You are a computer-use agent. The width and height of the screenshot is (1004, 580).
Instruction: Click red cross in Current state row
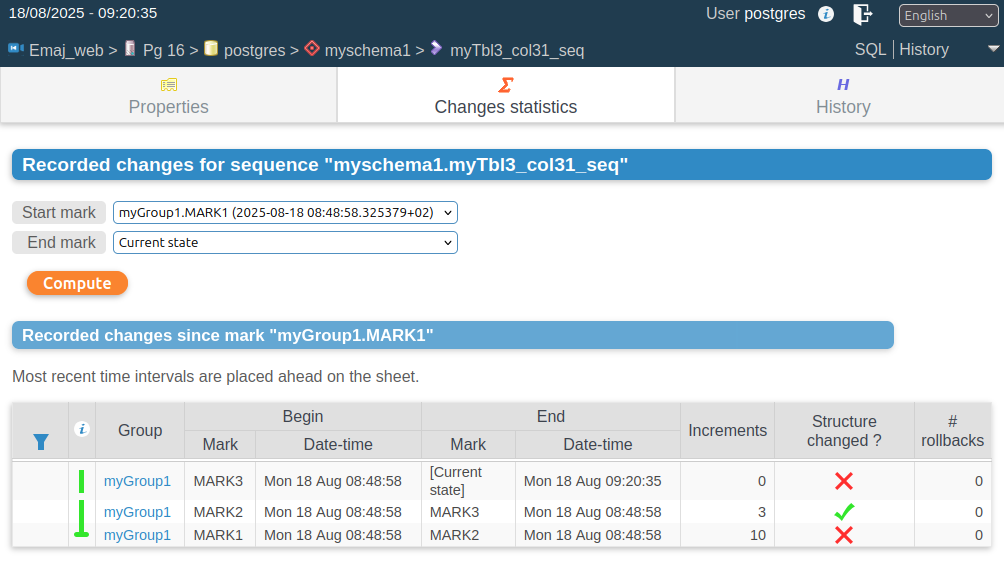point(844,481)
